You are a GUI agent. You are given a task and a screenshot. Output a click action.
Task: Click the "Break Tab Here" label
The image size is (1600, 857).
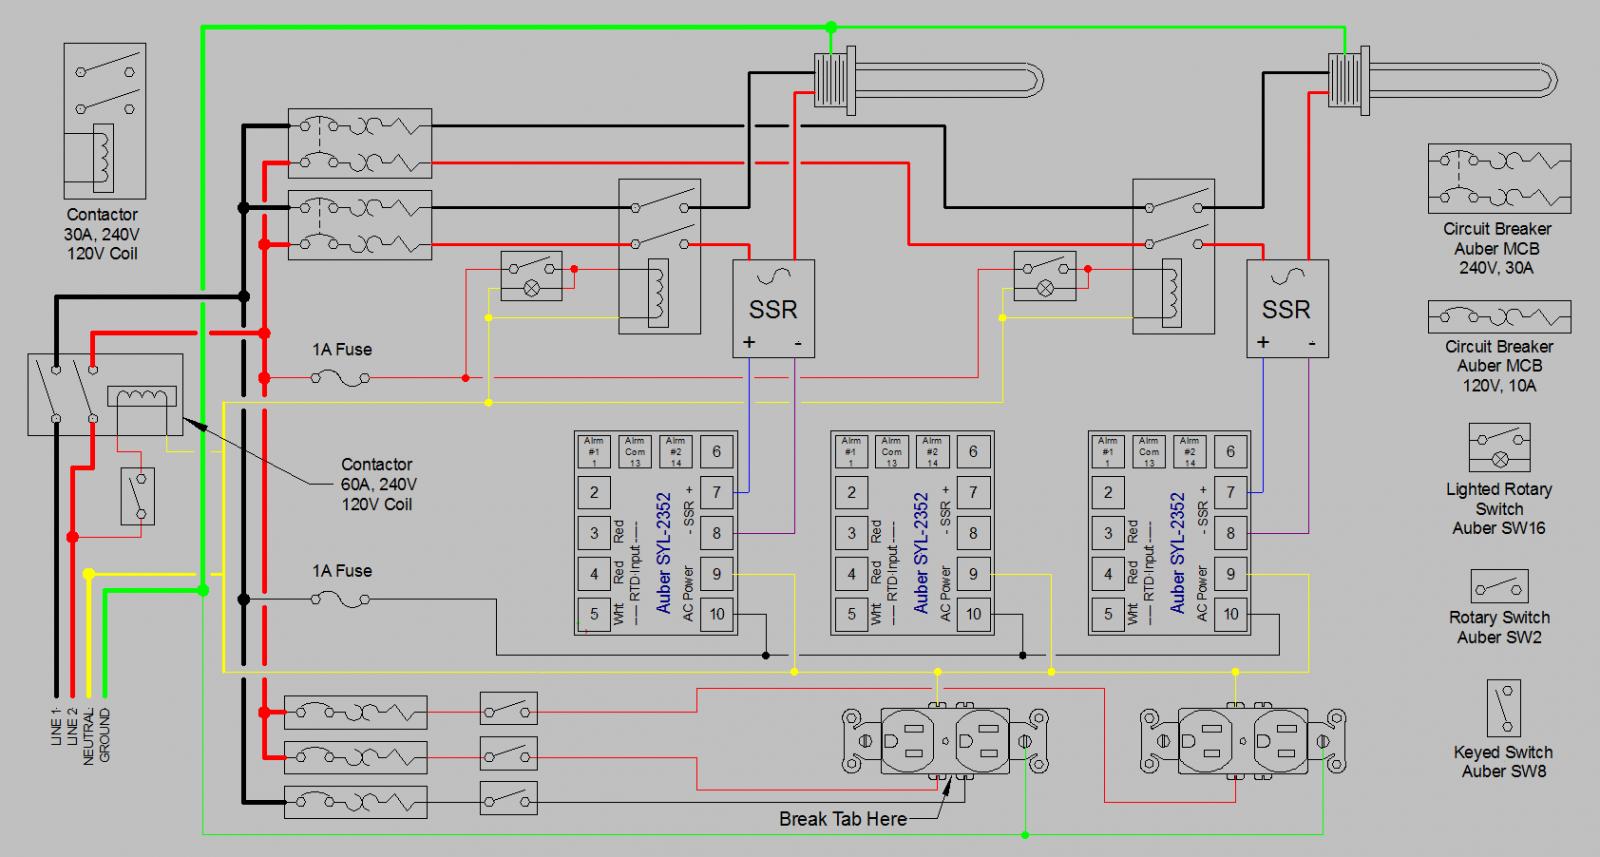(x=843, y=819)
